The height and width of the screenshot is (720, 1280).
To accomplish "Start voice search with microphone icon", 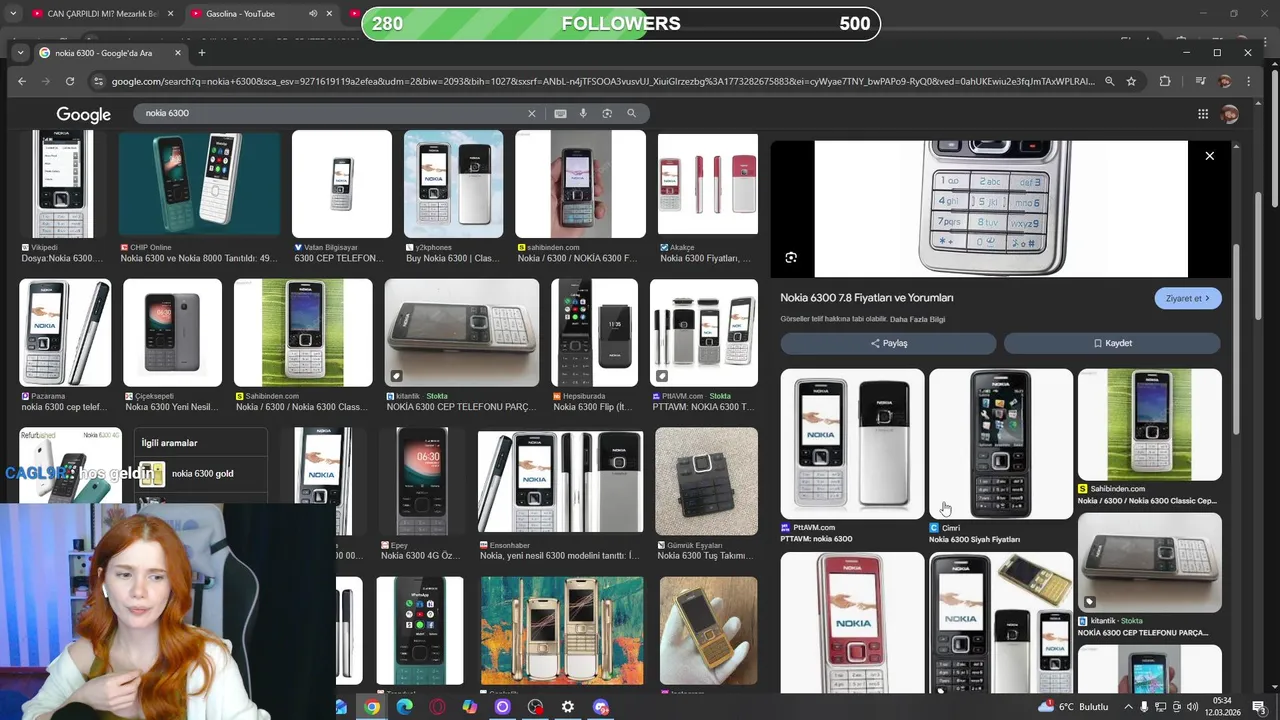I will (x=583, y=113).
